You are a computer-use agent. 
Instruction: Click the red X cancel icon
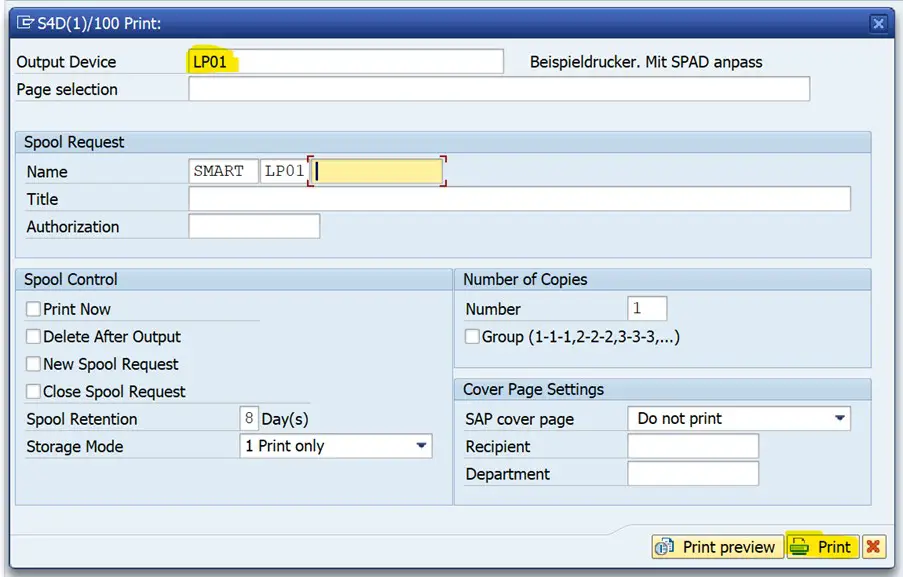click(x=874, y=547)
